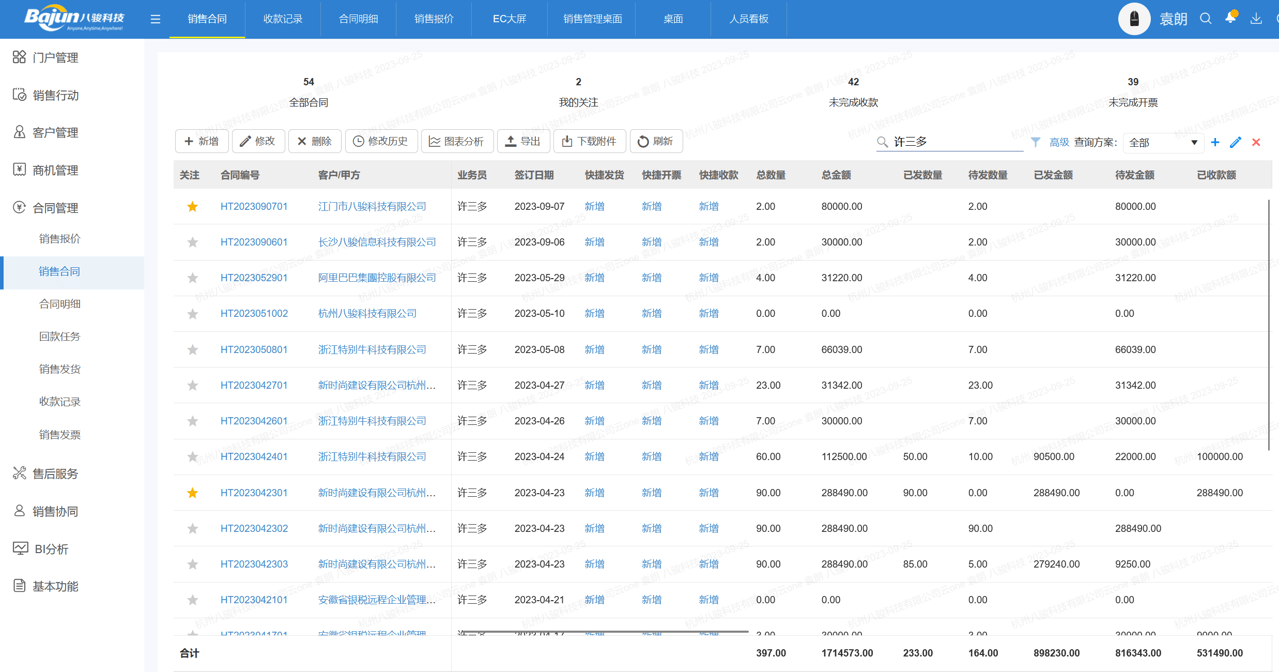Click the search input containing 许三多
This screenshot has width=1279, height=672.
950,141
